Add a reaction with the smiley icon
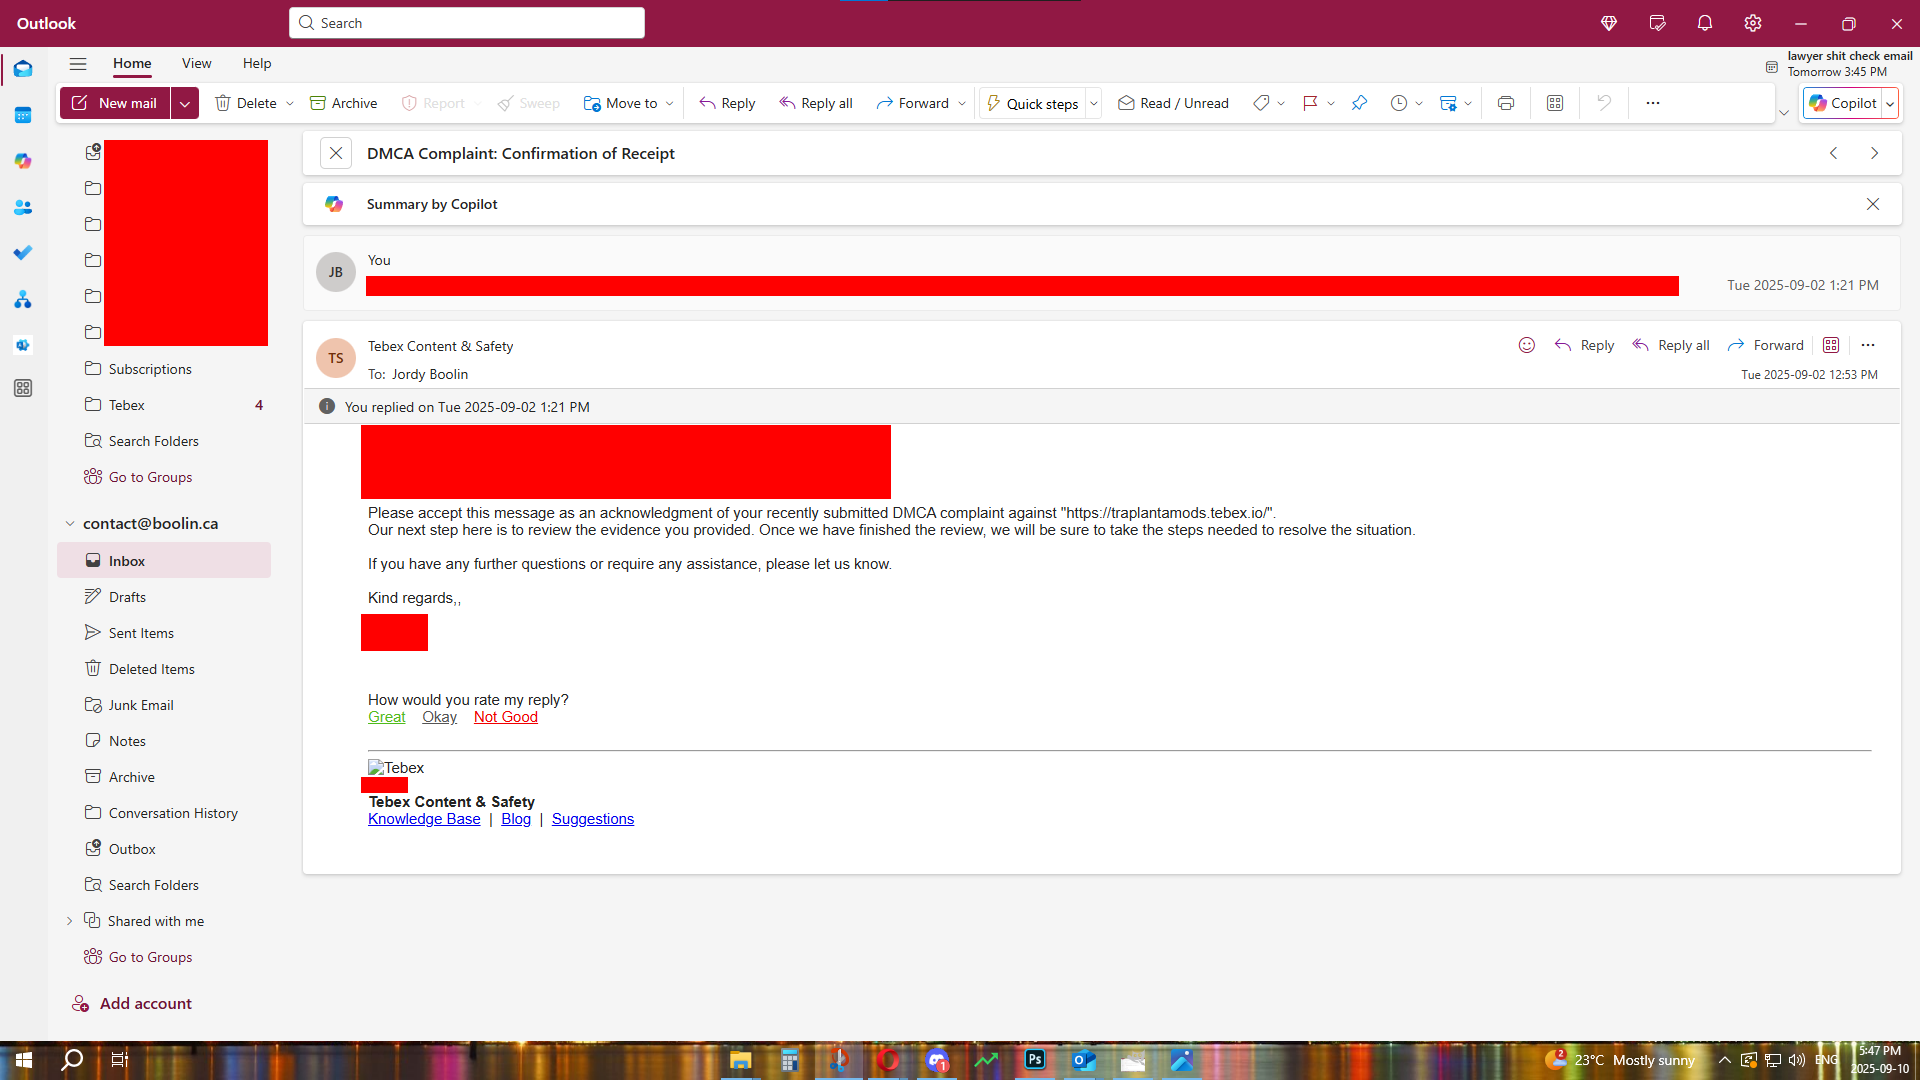The image size is (1920, 1080). [1527, 345]
